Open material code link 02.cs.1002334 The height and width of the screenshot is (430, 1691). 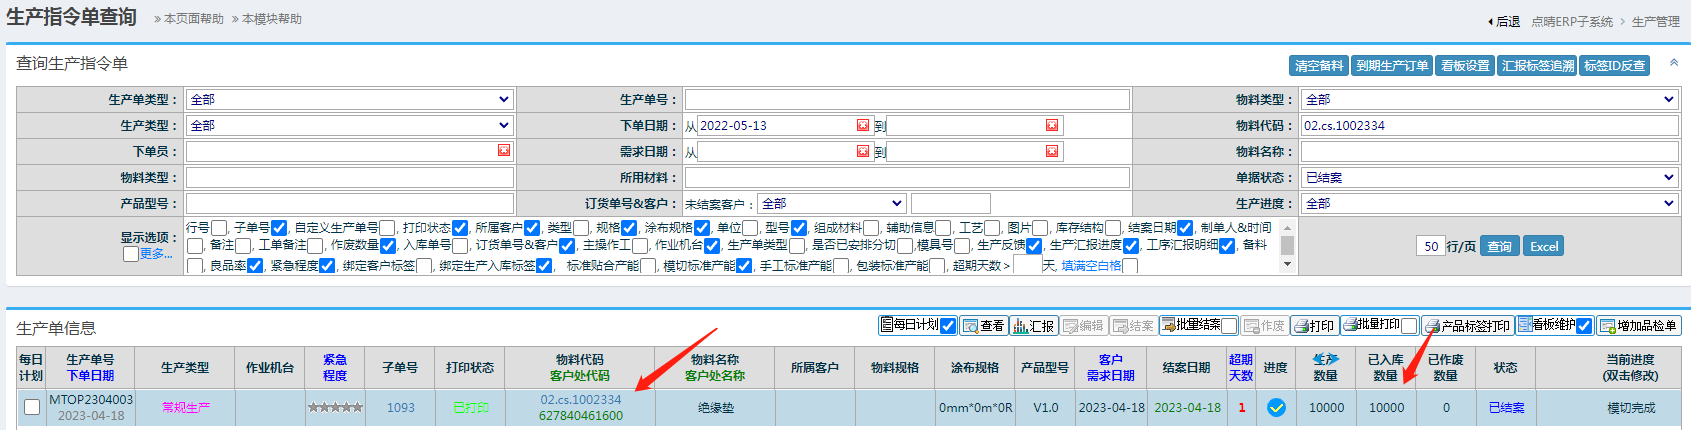pos(581,400)
